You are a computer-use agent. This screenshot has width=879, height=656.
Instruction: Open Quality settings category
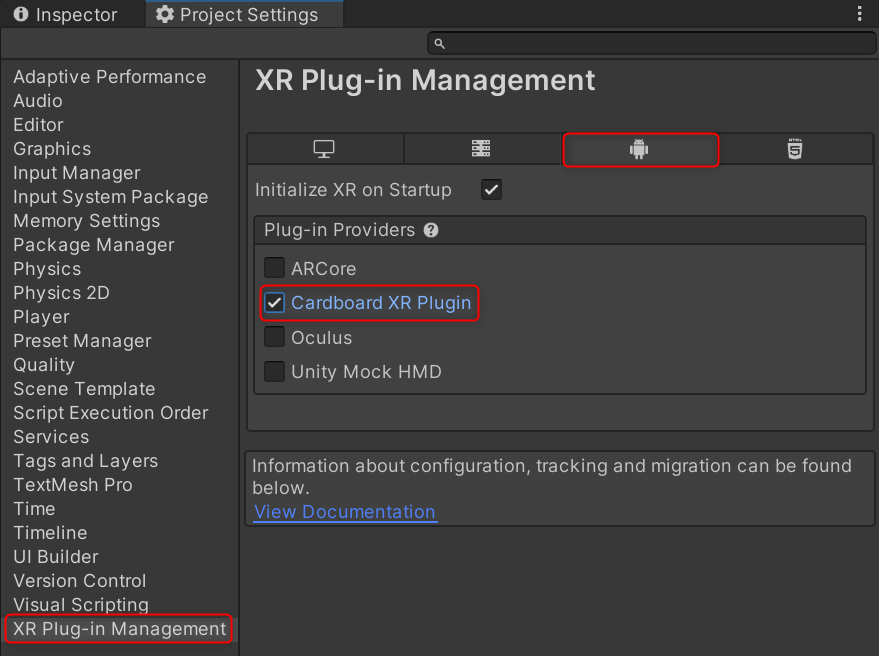coord(44,365)
